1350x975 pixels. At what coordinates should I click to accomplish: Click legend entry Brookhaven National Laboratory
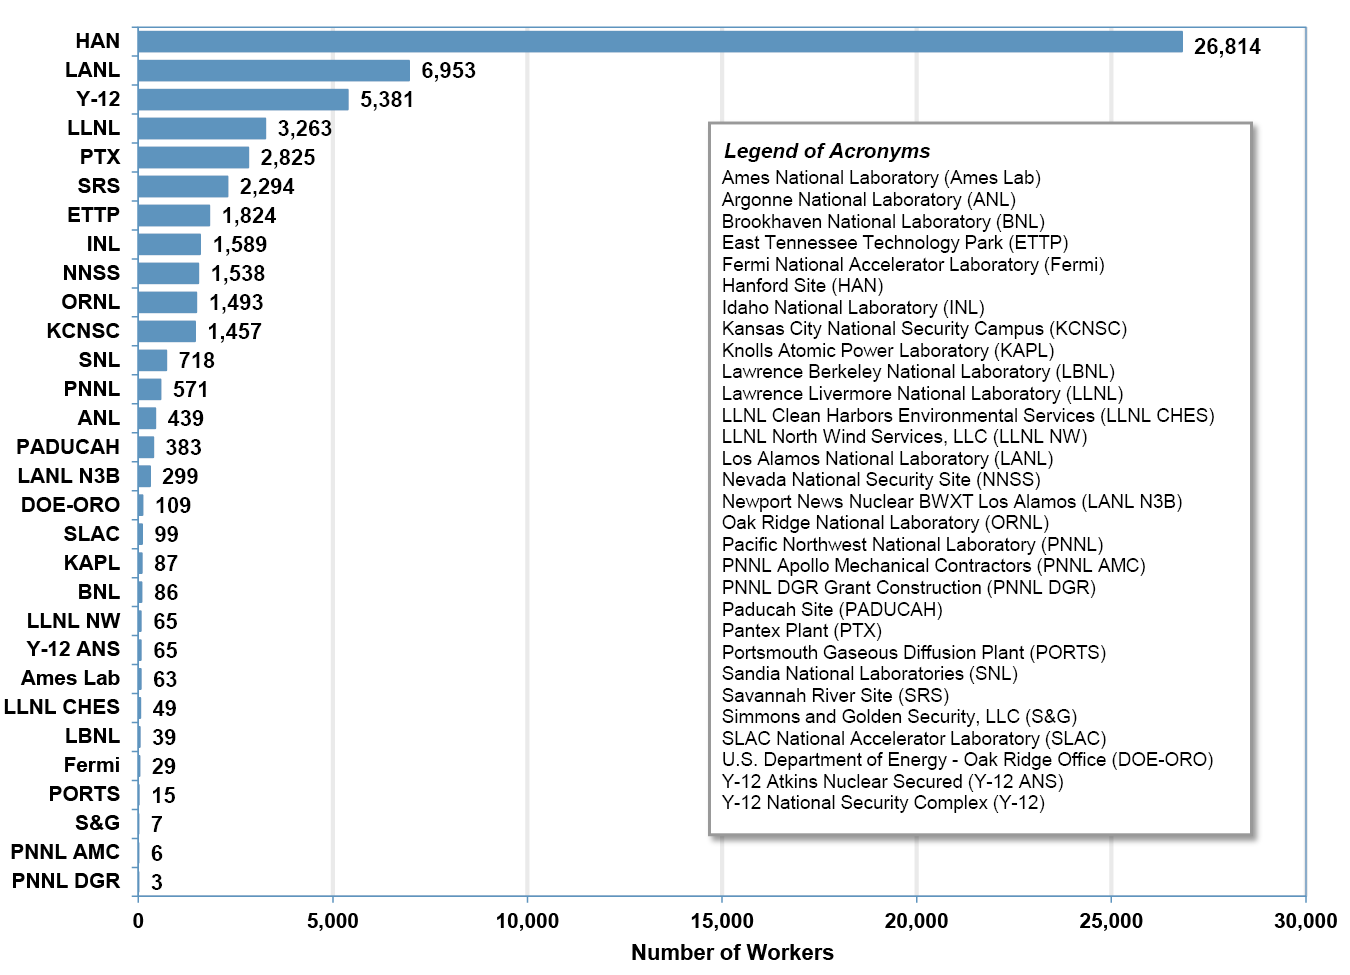point(883,222)
